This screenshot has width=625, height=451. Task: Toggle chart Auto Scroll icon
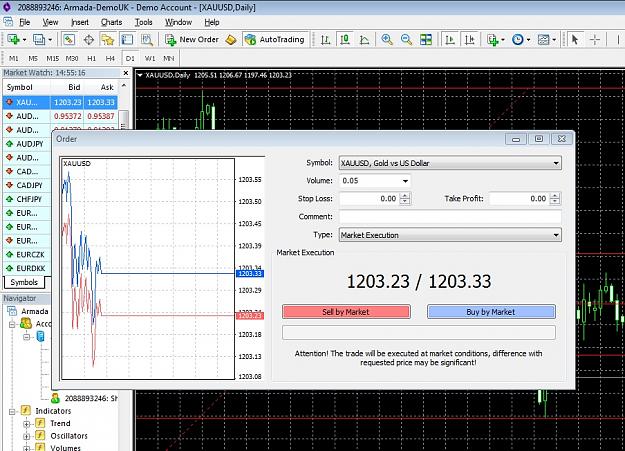point(450,39)
